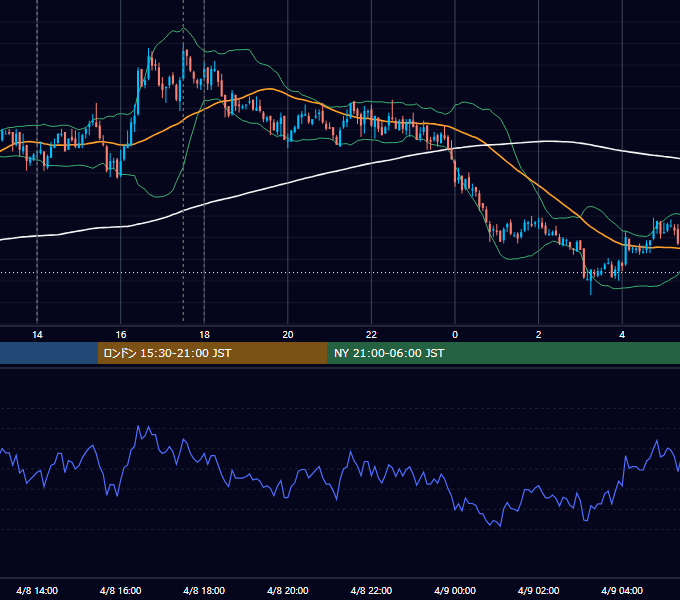Viewport: 680px width, 600px height.
Task: Select the ロンドン 15:30-21:00 JST session bar
Action: (212, 353)
